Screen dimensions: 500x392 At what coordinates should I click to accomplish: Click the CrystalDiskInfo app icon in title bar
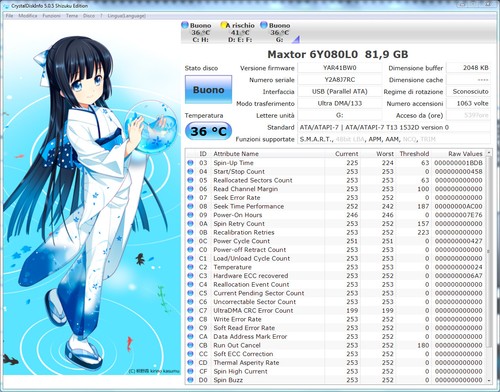pos(6,6)
